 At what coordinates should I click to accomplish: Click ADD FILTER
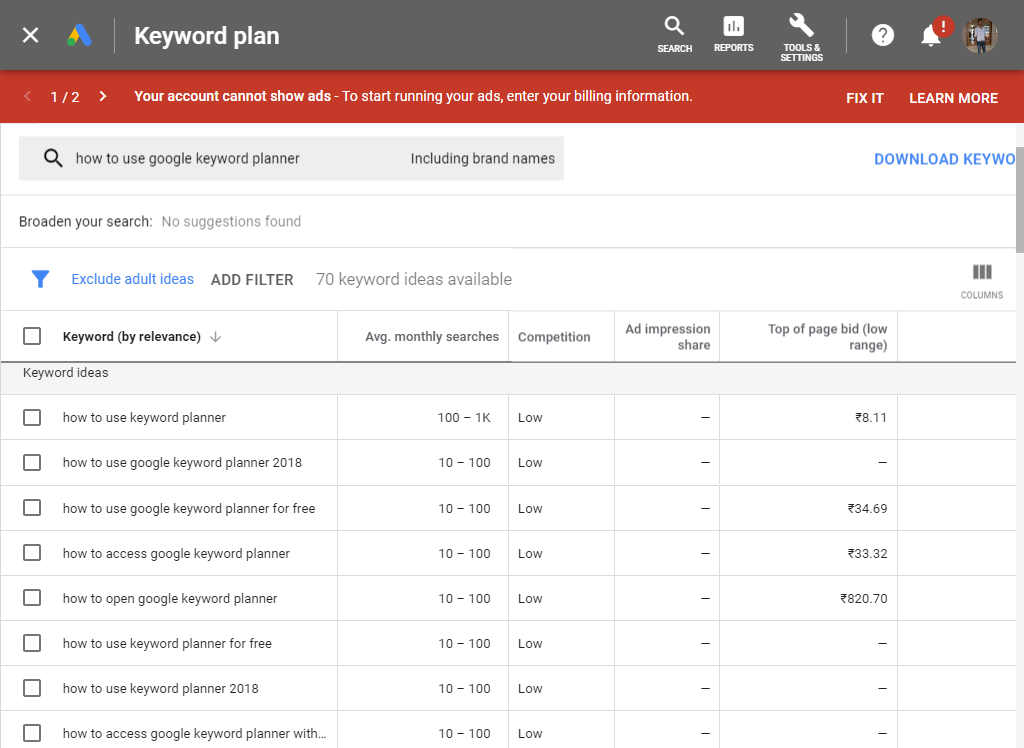(x=252, y=280)
